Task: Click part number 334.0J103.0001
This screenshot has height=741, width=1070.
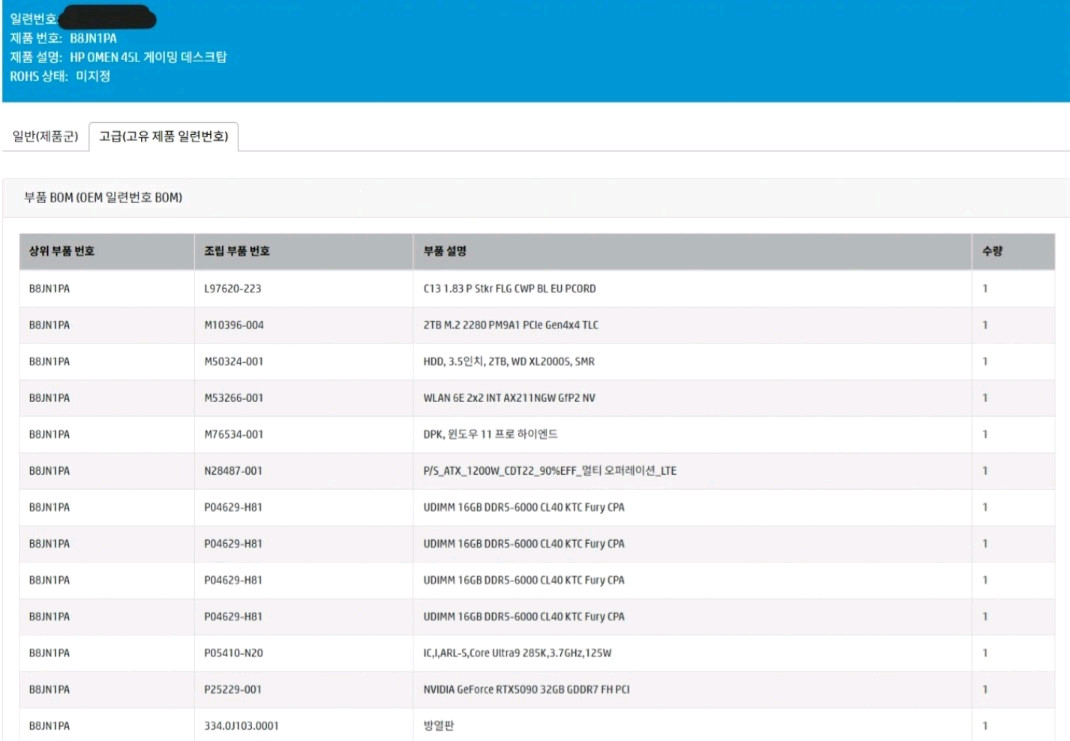Action: (x=242, y=726)
